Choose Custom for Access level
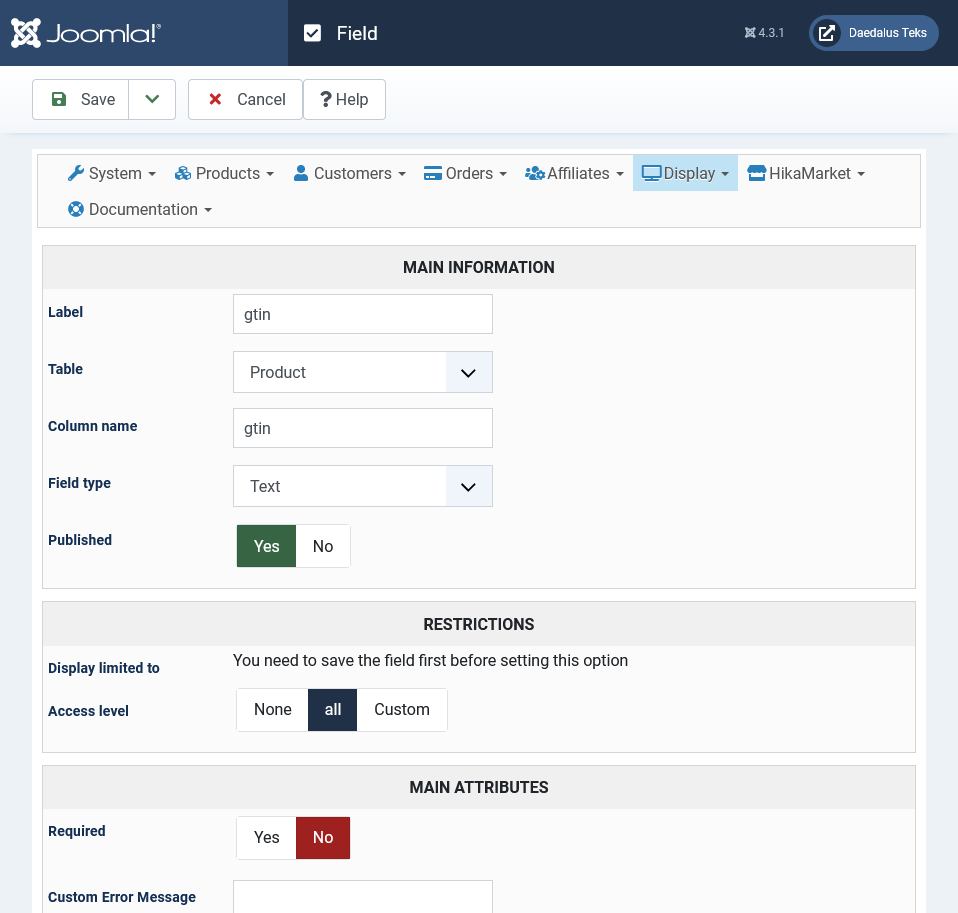Viewport: 958px width, 913px height. click(x=401, y=710)
